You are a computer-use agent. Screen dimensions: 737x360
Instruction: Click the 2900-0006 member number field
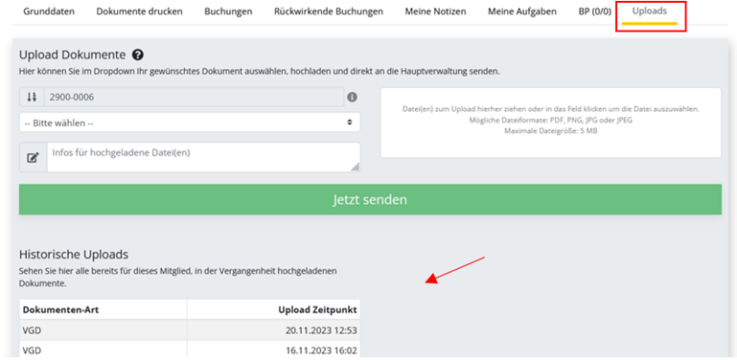(194, 97)
